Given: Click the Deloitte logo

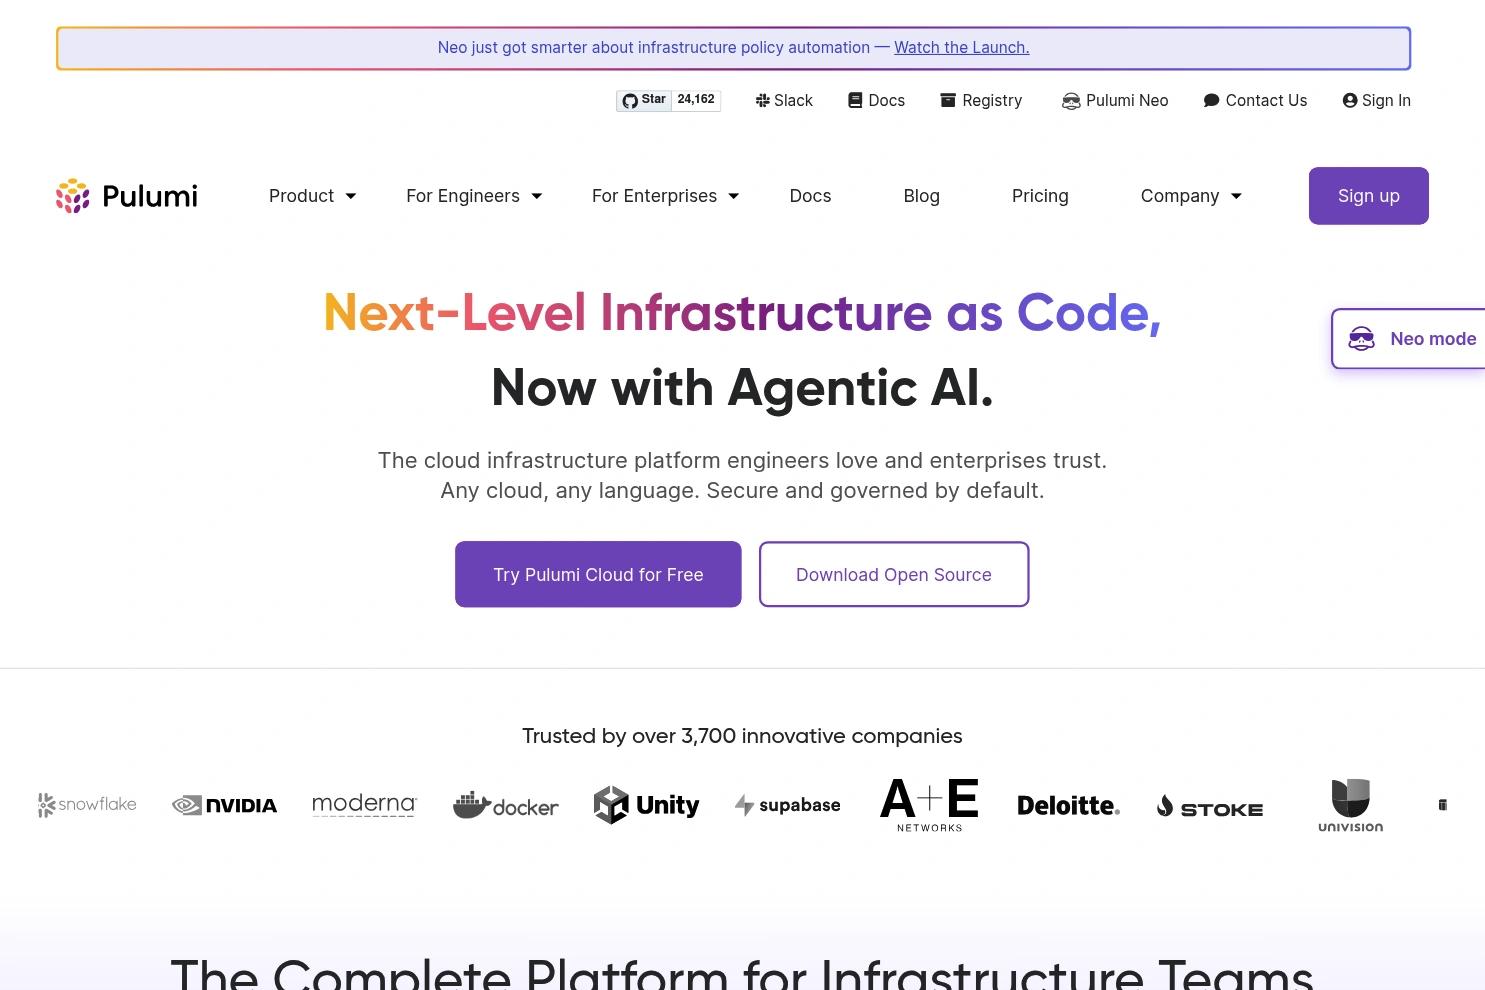Looking at the screenshot, I should tap(1068, 805).
